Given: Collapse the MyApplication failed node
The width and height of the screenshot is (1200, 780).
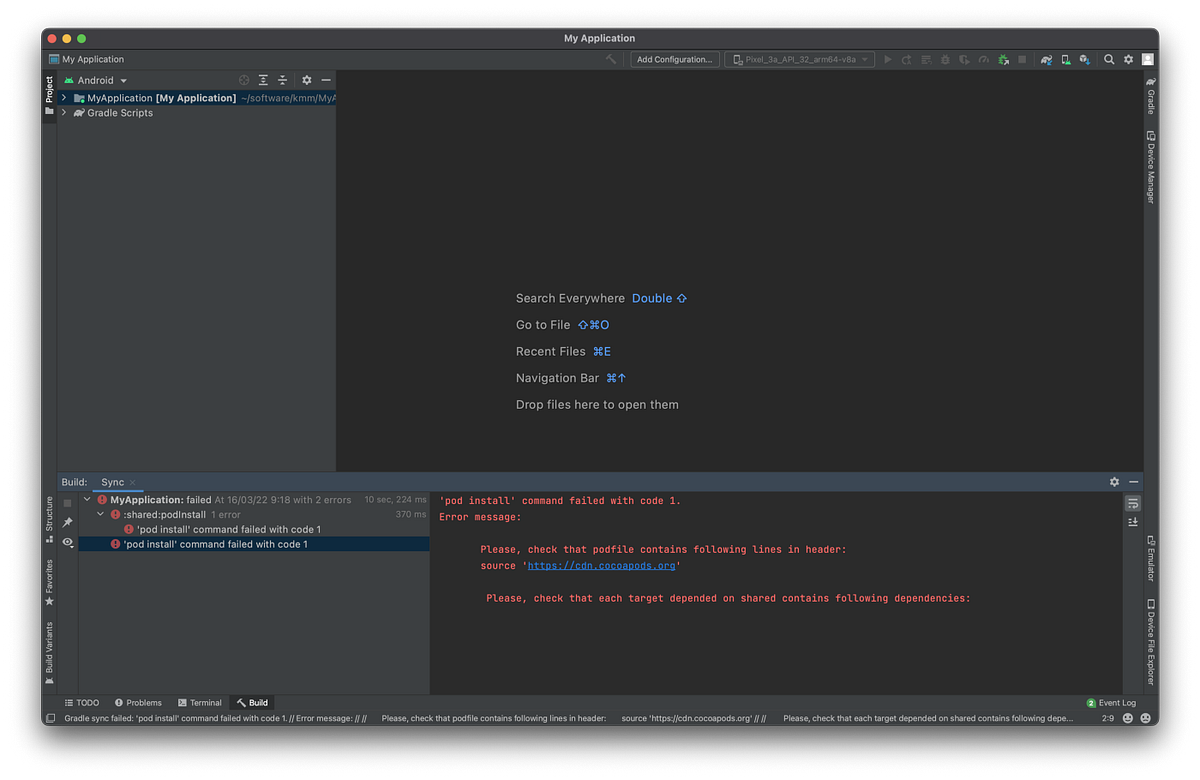Looking at the screenshot, I should [86, 498].
